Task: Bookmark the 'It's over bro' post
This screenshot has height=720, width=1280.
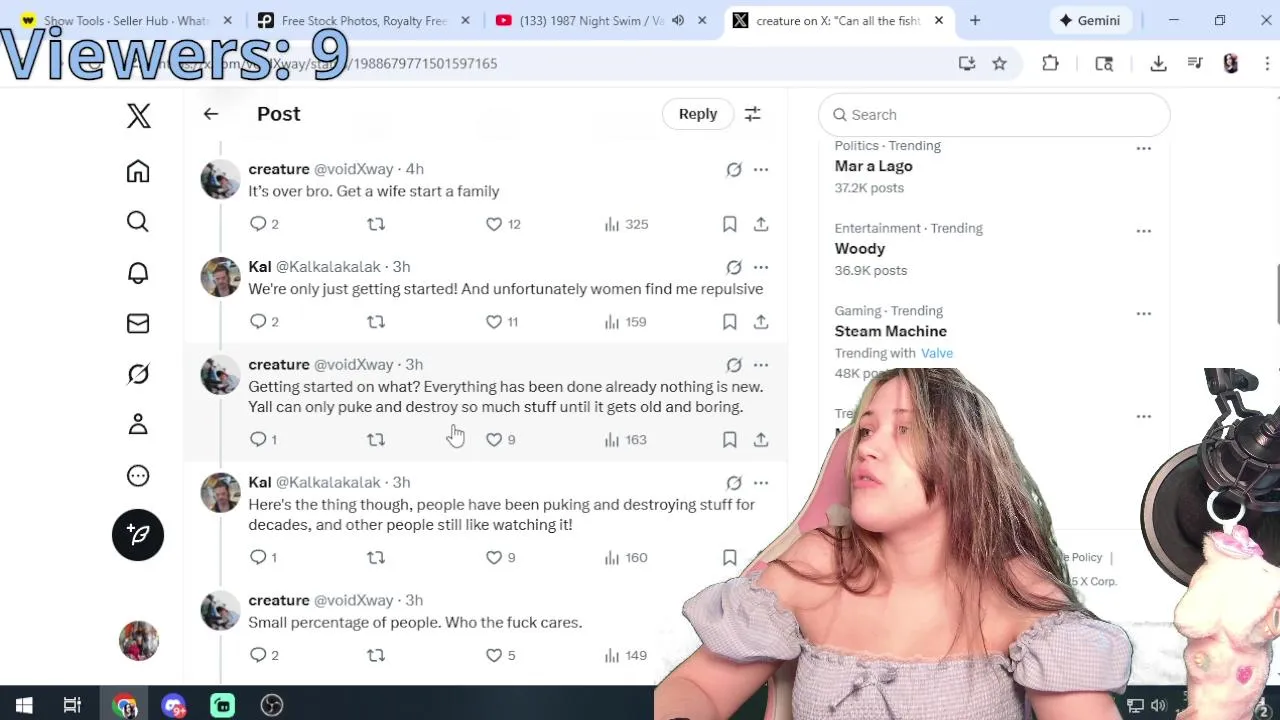Action: 730,224
